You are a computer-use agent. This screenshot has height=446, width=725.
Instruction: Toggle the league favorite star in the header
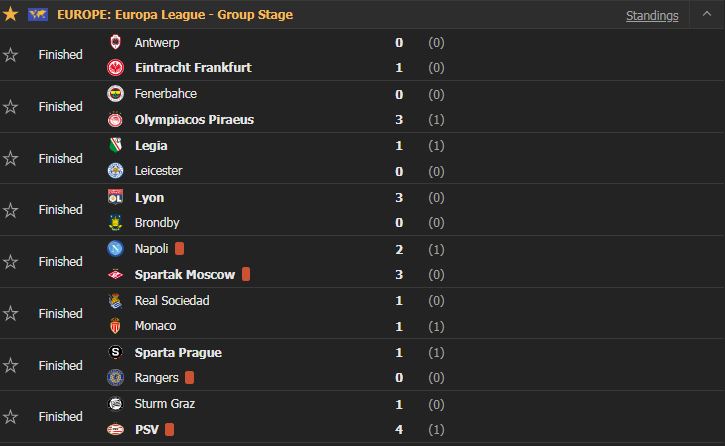pos(11,15)
